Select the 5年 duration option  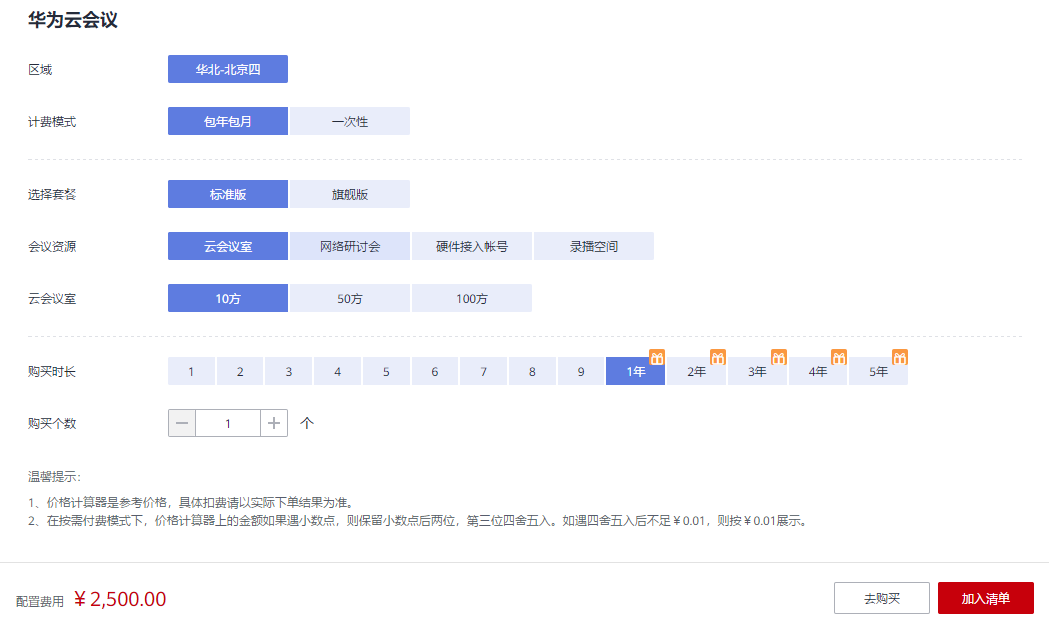878,372
